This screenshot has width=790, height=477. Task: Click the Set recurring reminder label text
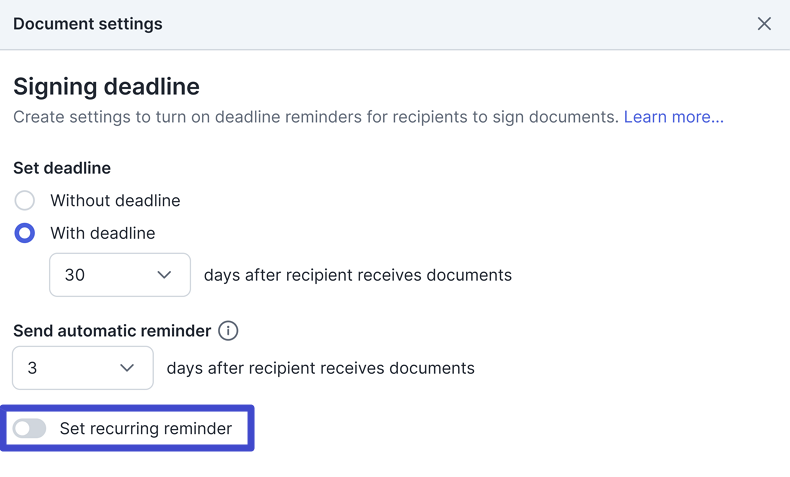(146, 428)
